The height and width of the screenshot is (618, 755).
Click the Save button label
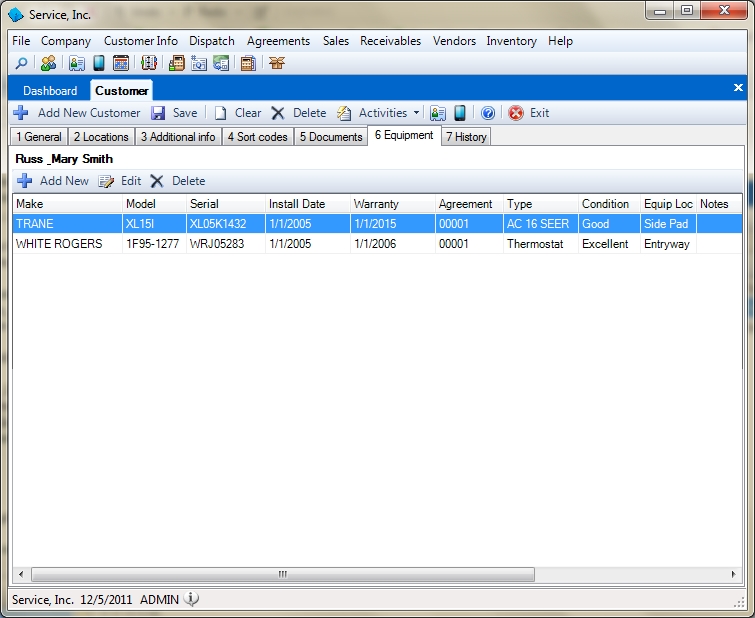click(x=185, y=113)
